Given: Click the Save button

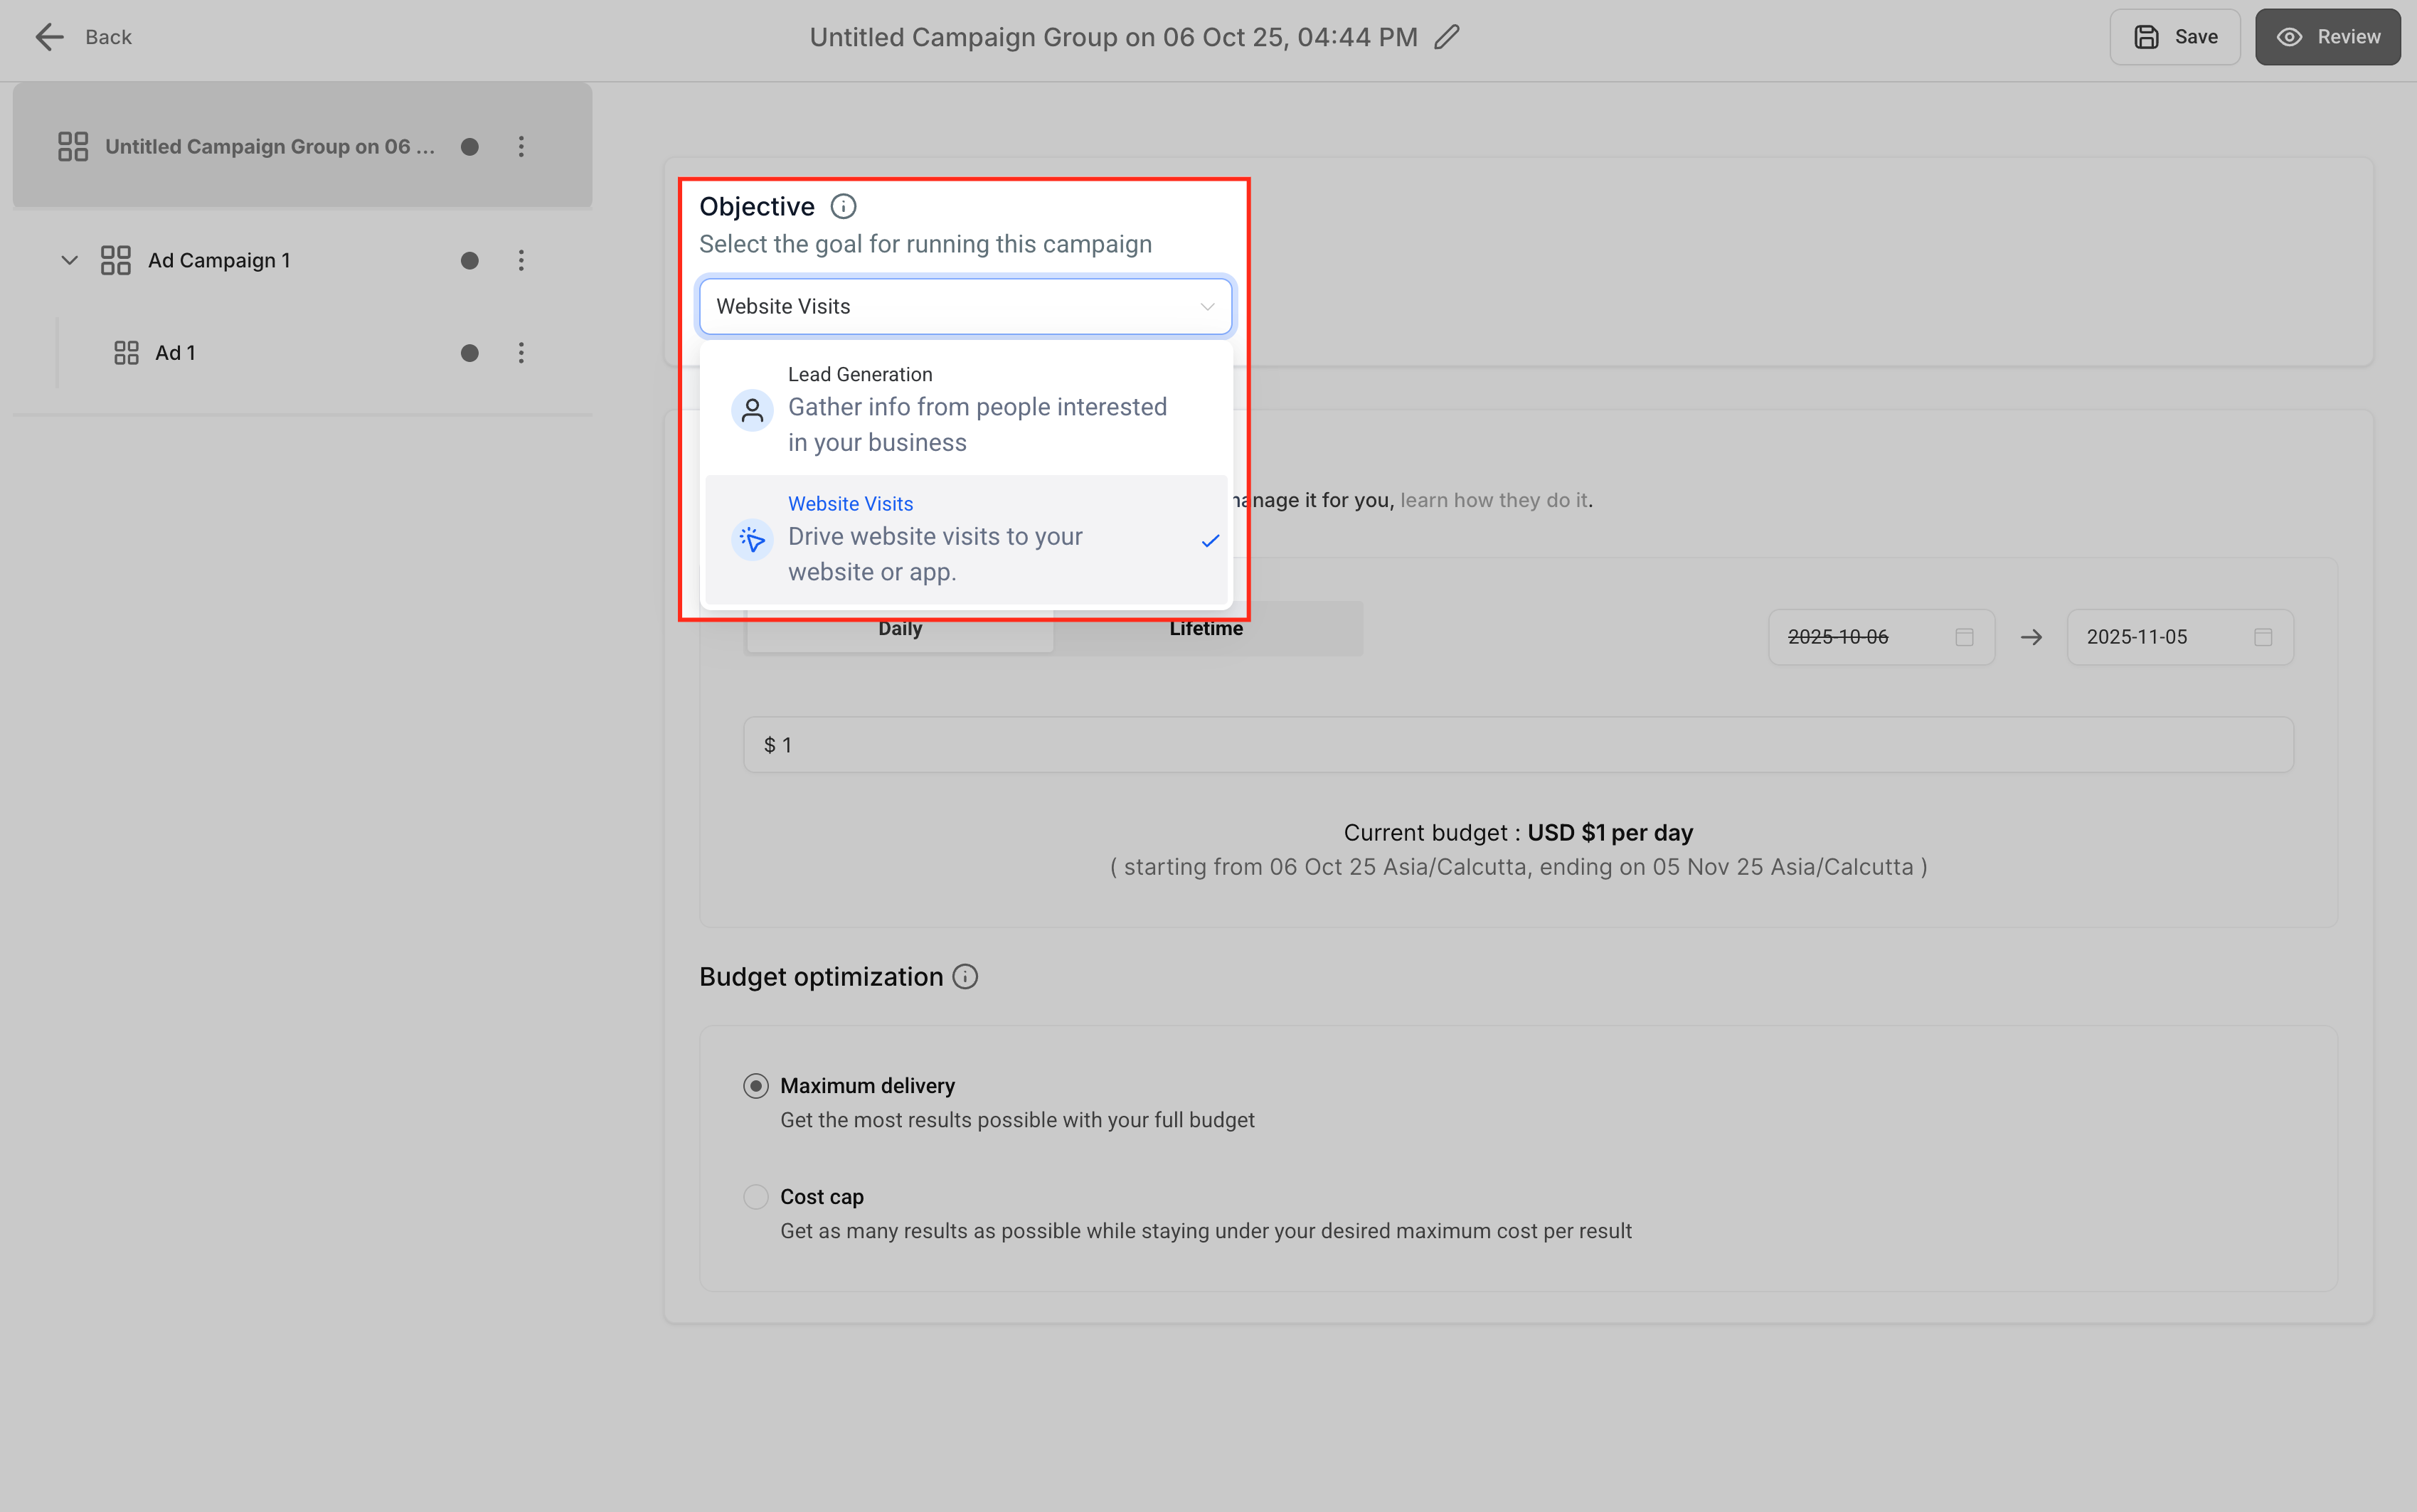Looking at the screenshot, I should coord(2175,37).
